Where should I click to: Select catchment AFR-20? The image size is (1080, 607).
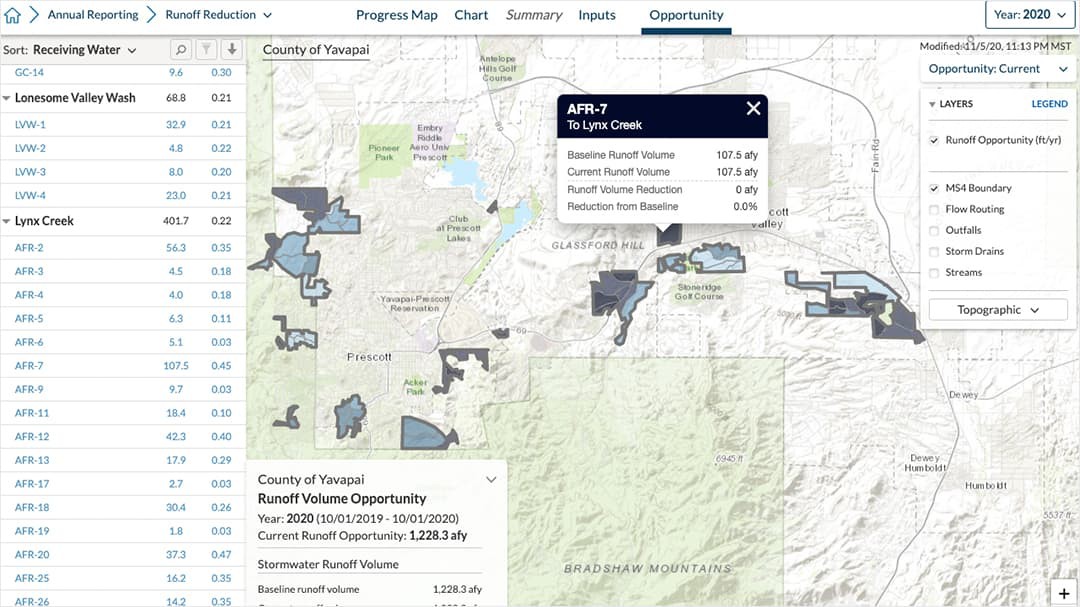(x=123, y=555)
